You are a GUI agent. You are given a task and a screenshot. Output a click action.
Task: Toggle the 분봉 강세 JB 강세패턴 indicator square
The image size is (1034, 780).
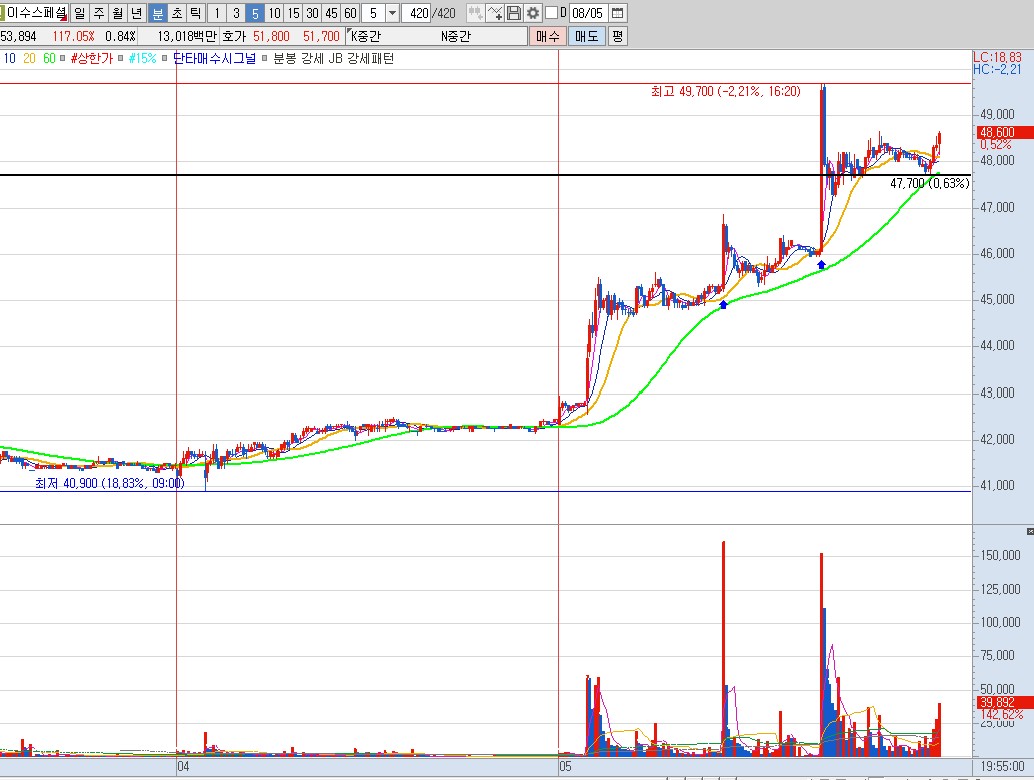coord(264,58)
